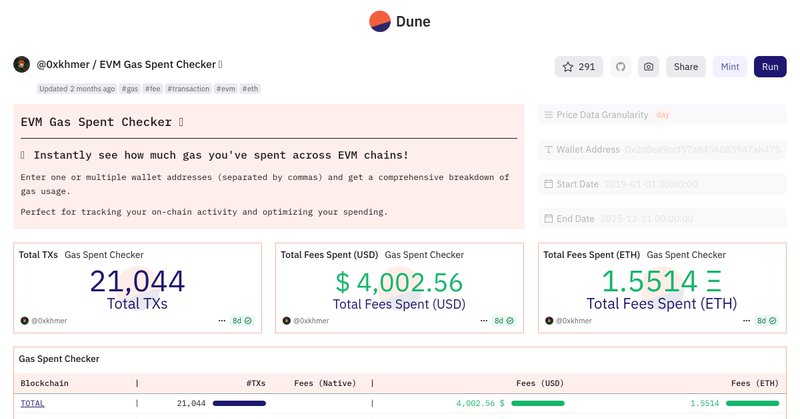Viewport: 800px width, 419px height.
Task: Click the text icon beside Wallet Address
Action: point(548,150)
